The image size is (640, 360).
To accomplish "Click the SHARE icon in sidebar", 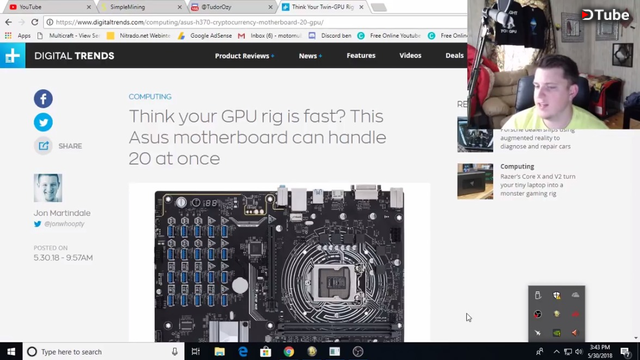I will tap(43, 146).
